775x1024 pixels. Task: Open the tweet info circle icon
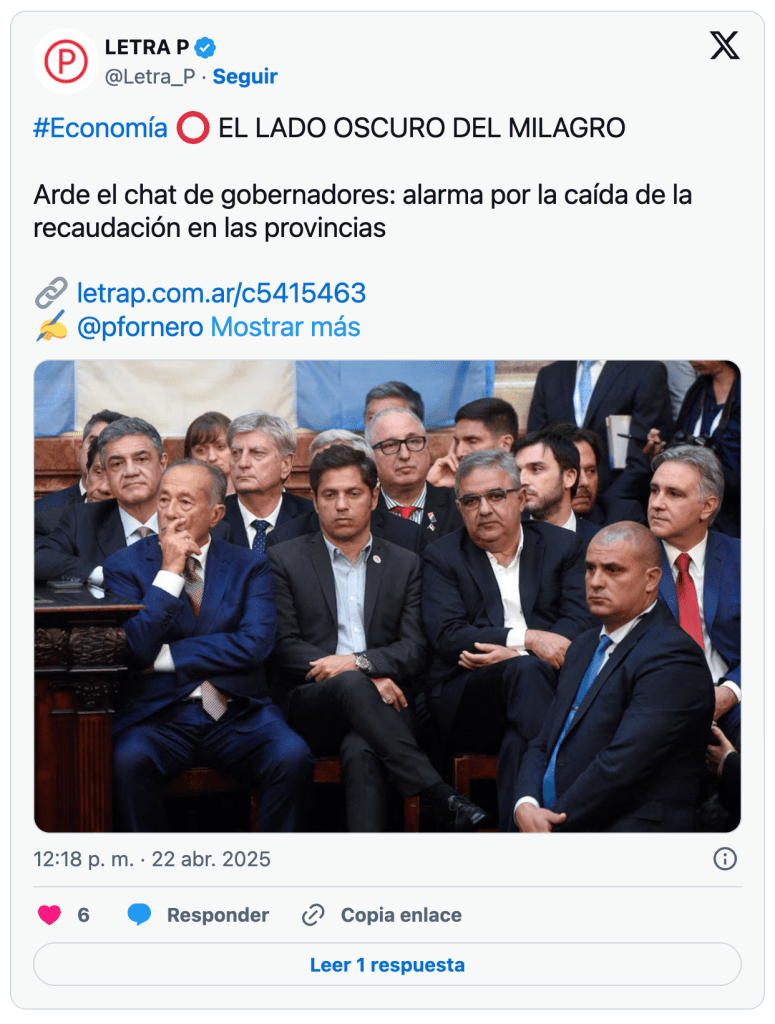coord(725,859)
